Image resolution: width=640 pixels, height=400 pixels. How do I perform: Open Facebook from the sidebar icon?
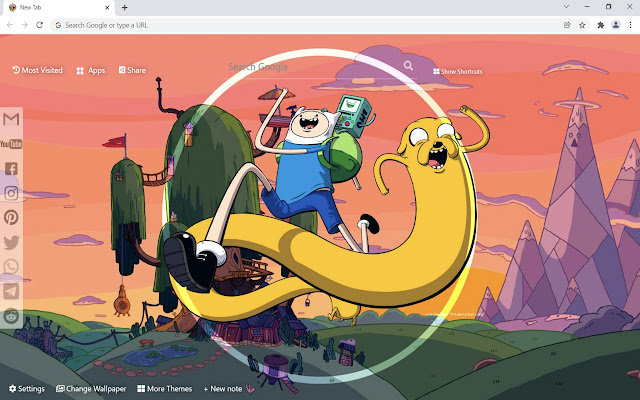(x=11, y=168)
